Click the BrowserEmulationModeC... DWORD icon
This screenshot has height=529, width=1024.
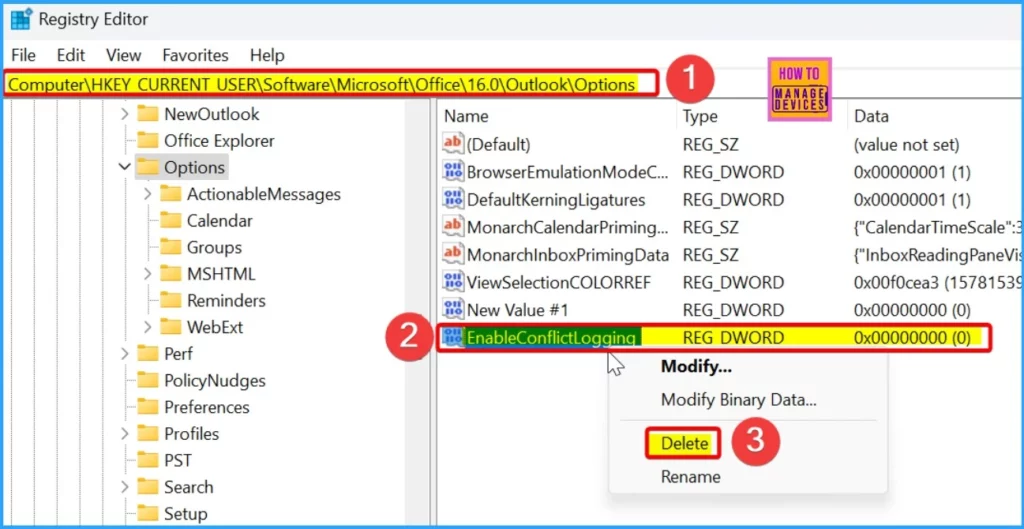tap(453, 172)
